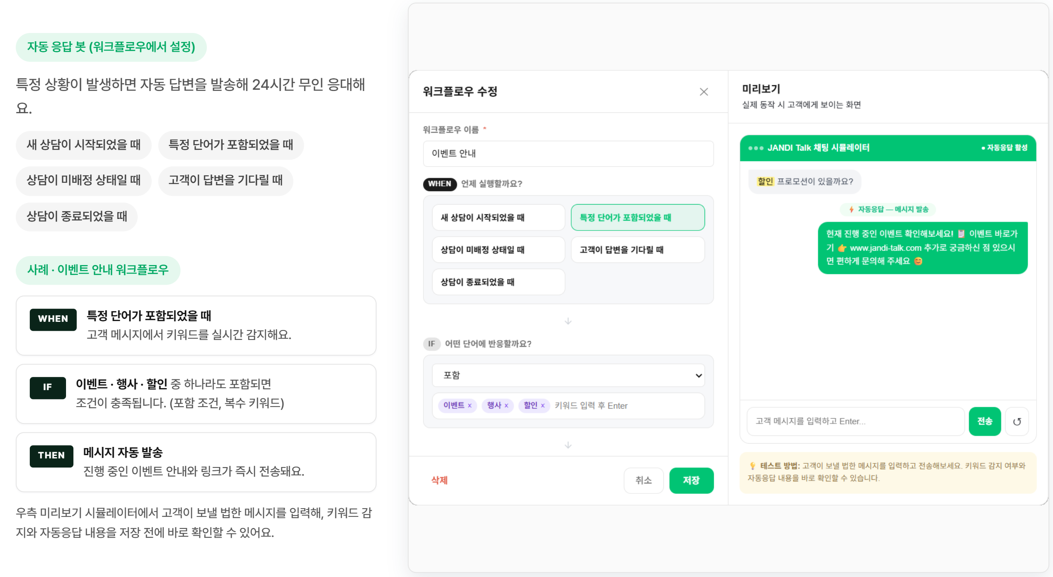Focus the workflow name field 이벤트 안내
Screen dimensions: 1053x577
pos(568,154)
